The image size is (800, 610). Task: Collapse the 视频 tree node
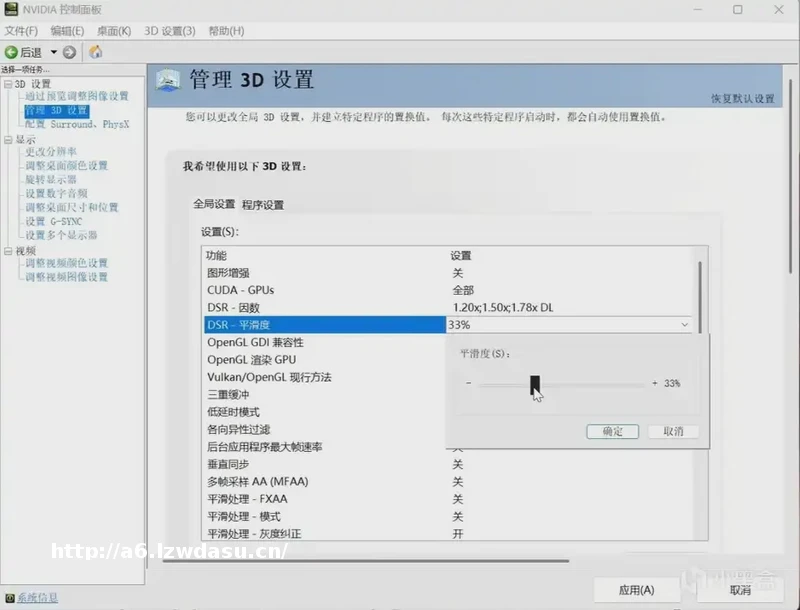point(7,251)
